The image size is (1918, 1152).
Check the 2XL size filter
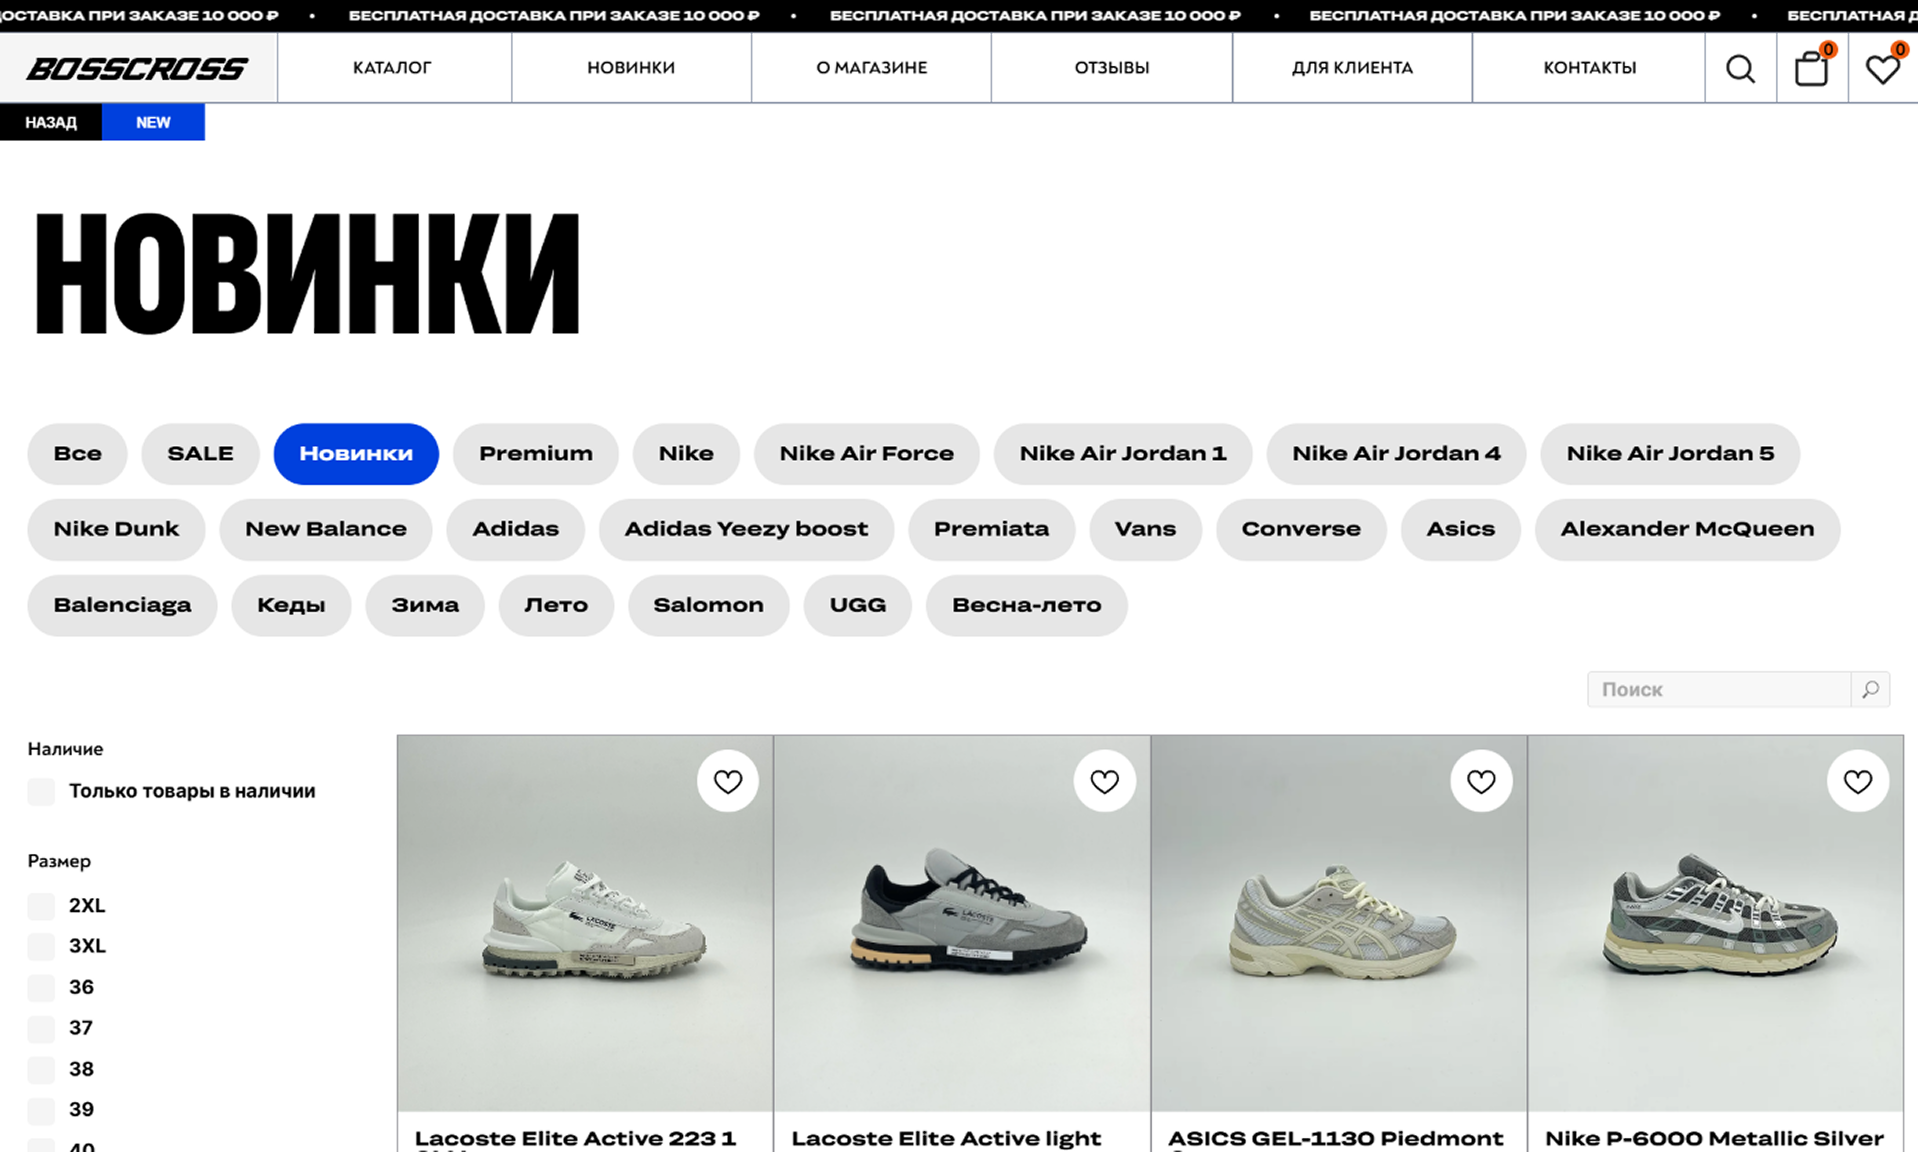[41, 906]
